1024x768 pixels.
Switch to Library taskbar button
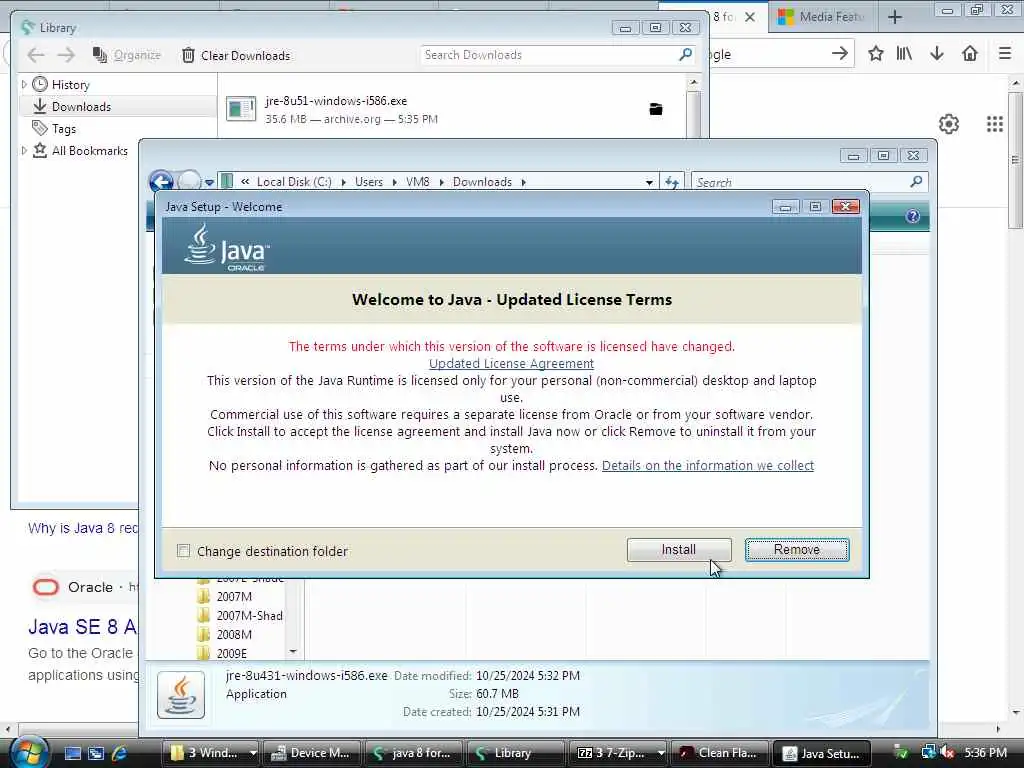tap(515, 753)
